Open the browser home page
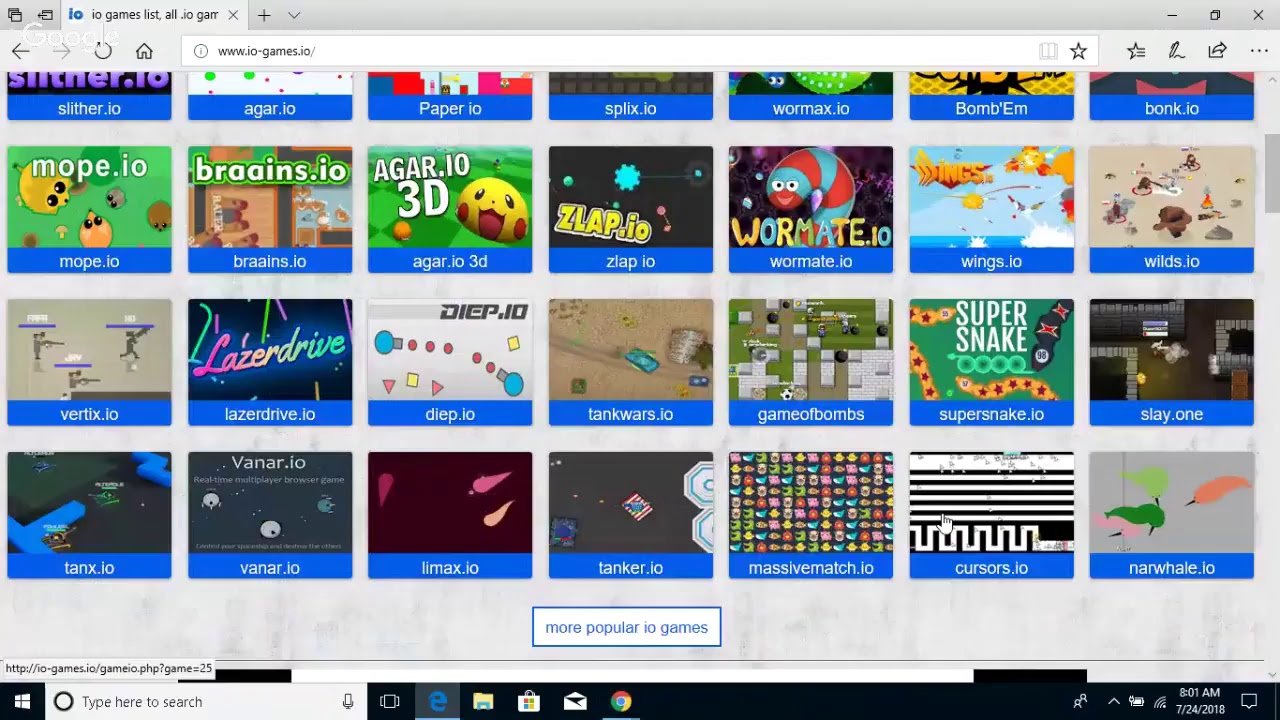This screenshot has height=720, width=1280. (x=144, y=51)
